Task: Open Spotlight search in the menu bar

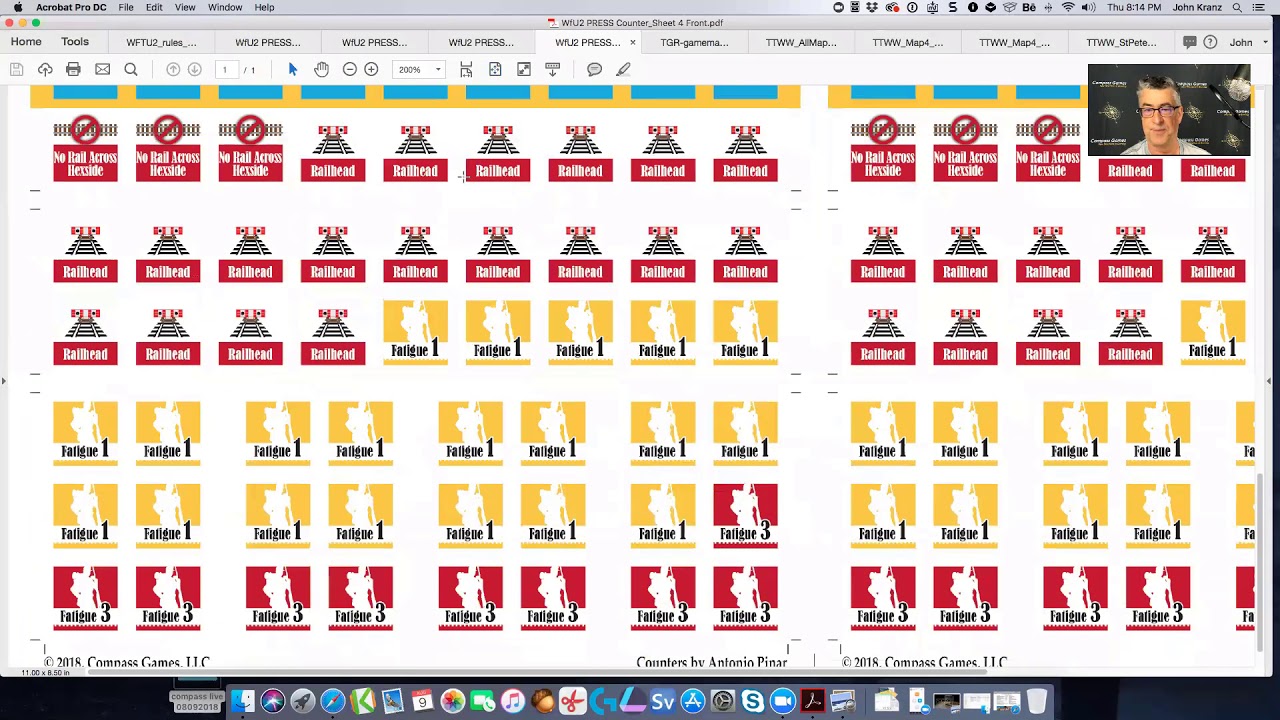Action: click(1237, 7)
